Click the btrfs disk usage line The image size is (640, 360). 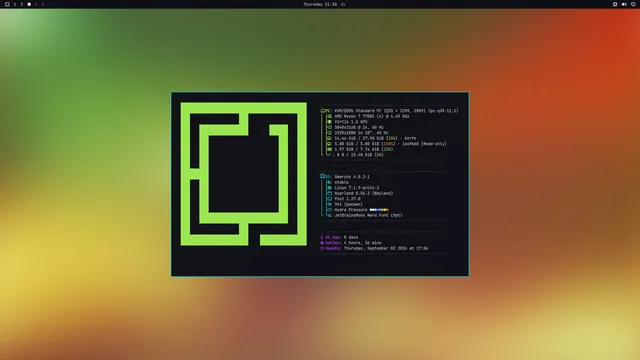pyautogui.click(x=375, y=138)
